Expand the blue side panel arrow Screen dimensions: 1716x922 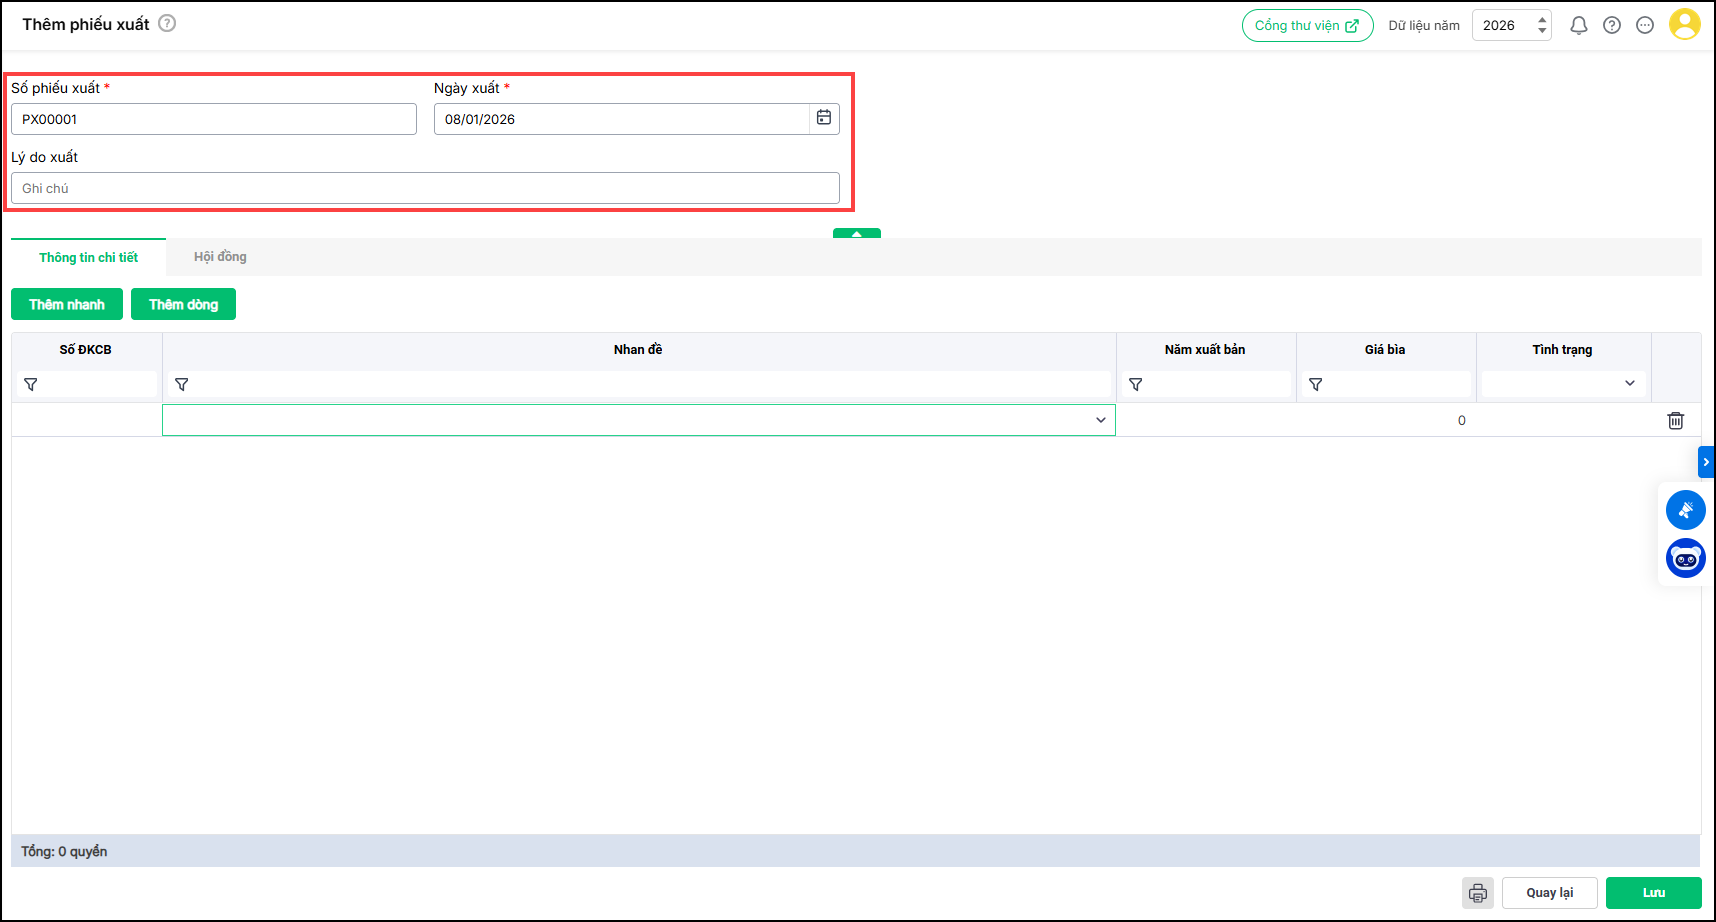click(x=1705, y=462)
